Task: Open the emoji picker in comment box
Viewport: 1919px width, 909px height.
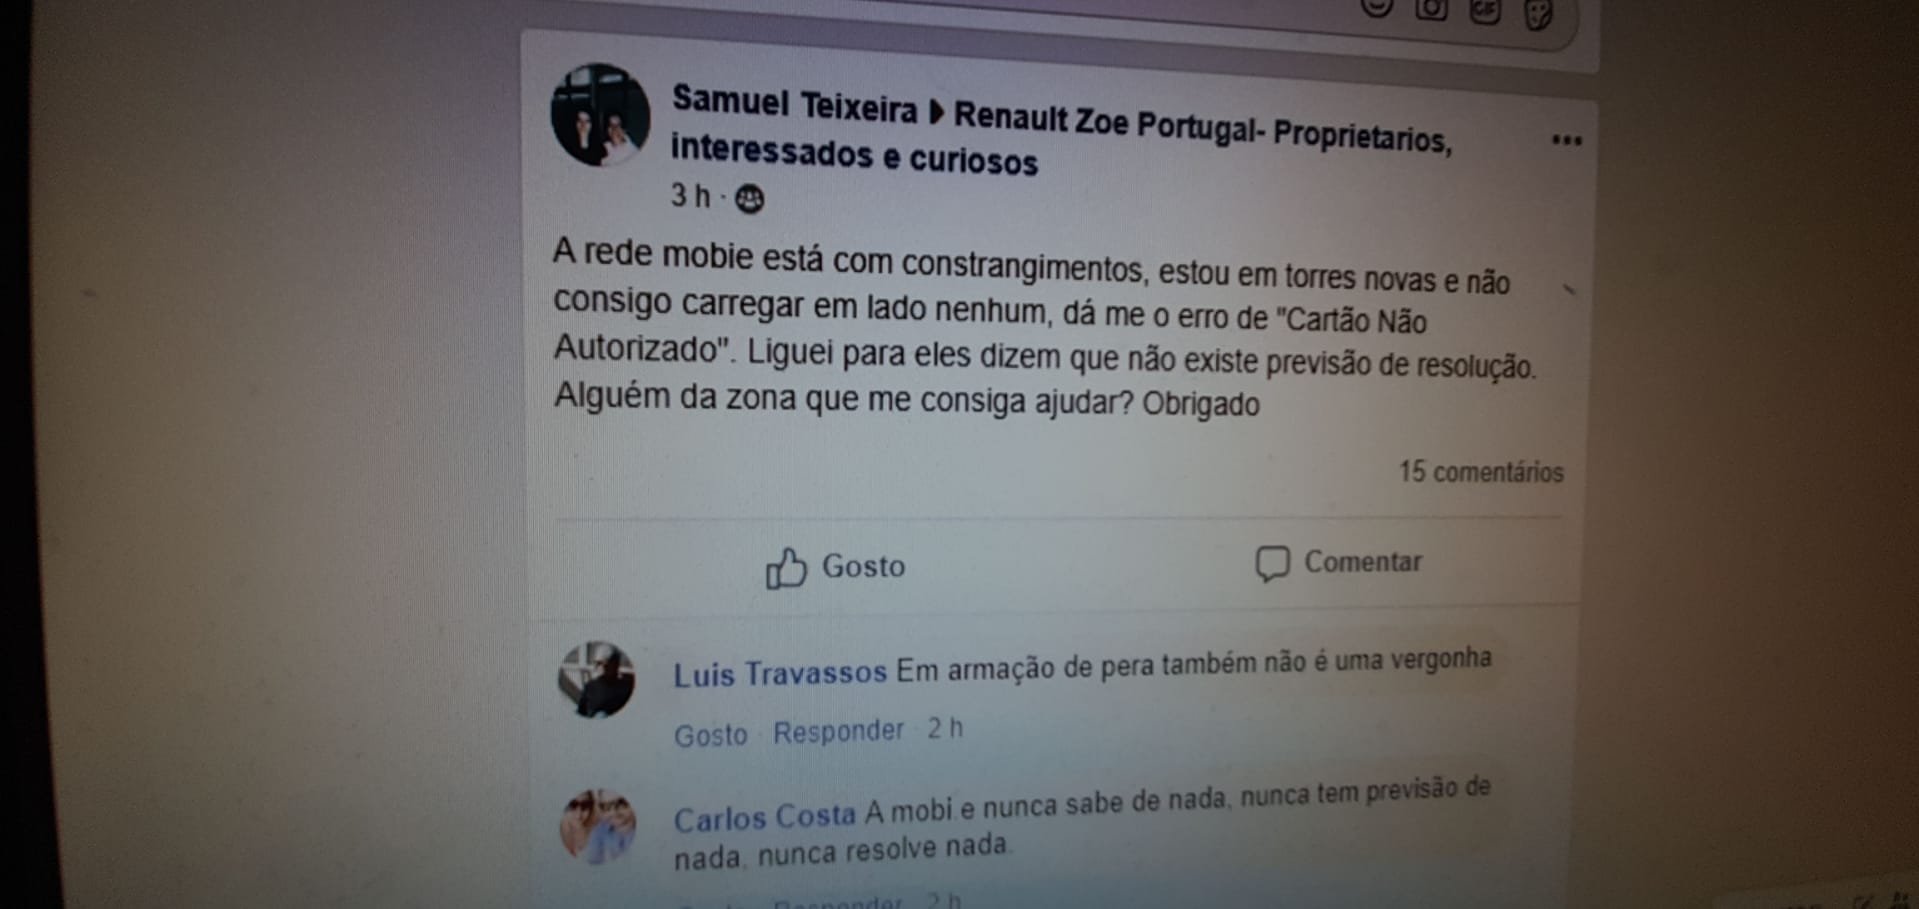Action: (1378, 6)
